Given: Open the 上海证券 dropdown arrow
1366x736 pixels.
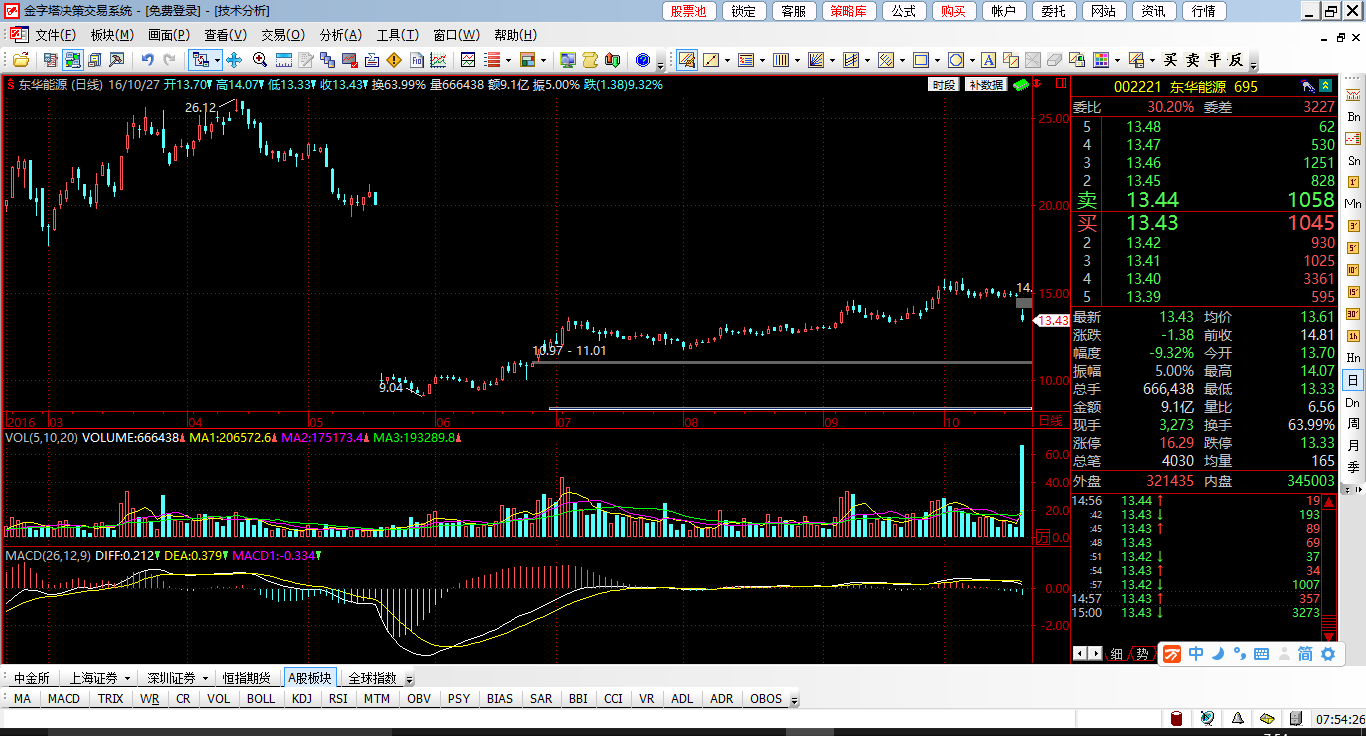Looking at the screenshot, I should pyautogui.click(x=125, y=678).
